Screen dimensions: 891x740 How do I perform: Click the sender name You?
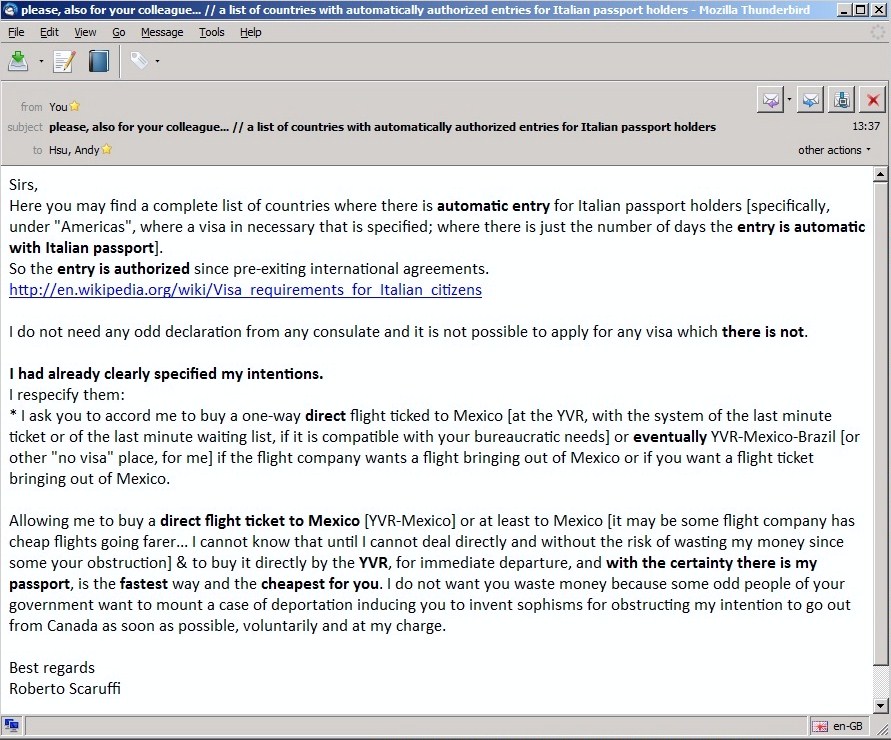tap(58, 107)
